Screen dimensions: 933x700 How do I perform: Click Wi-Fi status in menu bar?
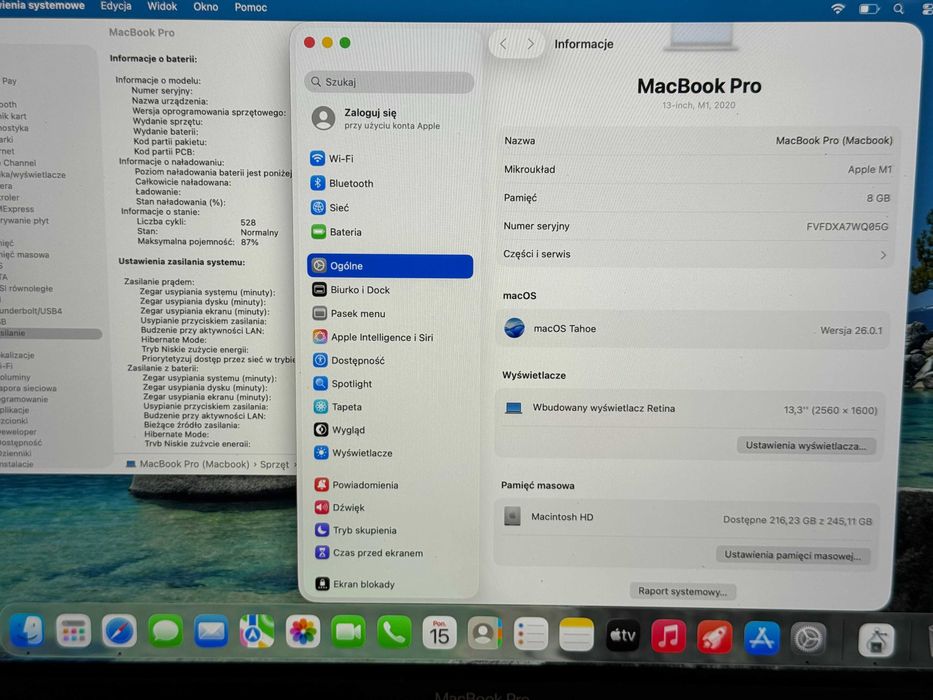point(838,8)
